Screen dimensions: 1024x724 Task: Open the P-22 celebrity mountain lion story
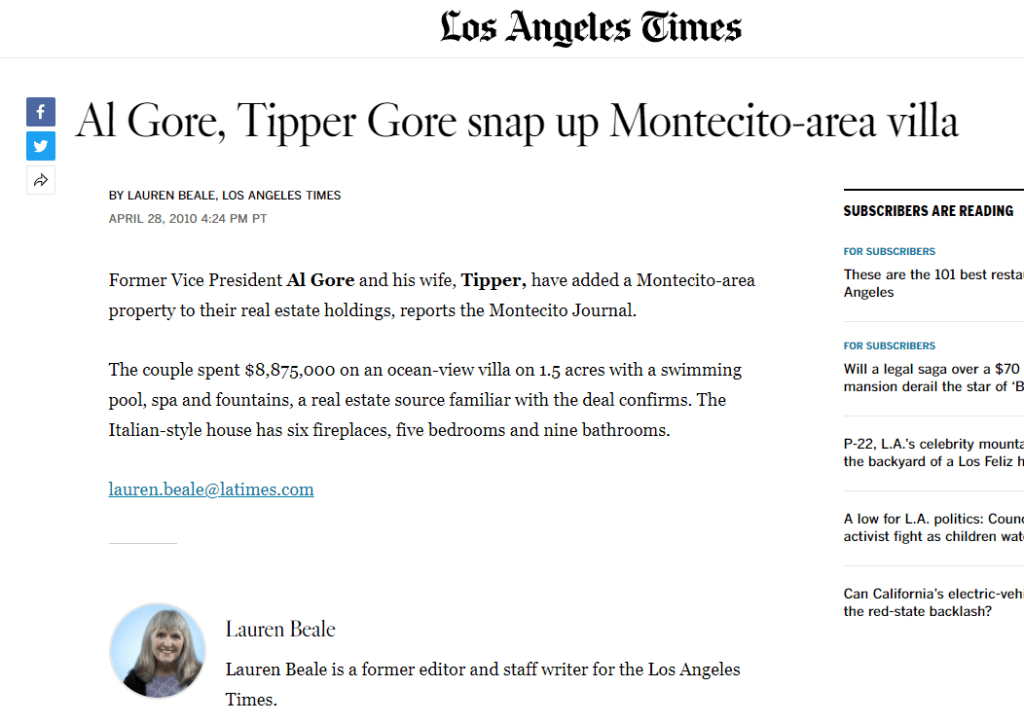932,452
